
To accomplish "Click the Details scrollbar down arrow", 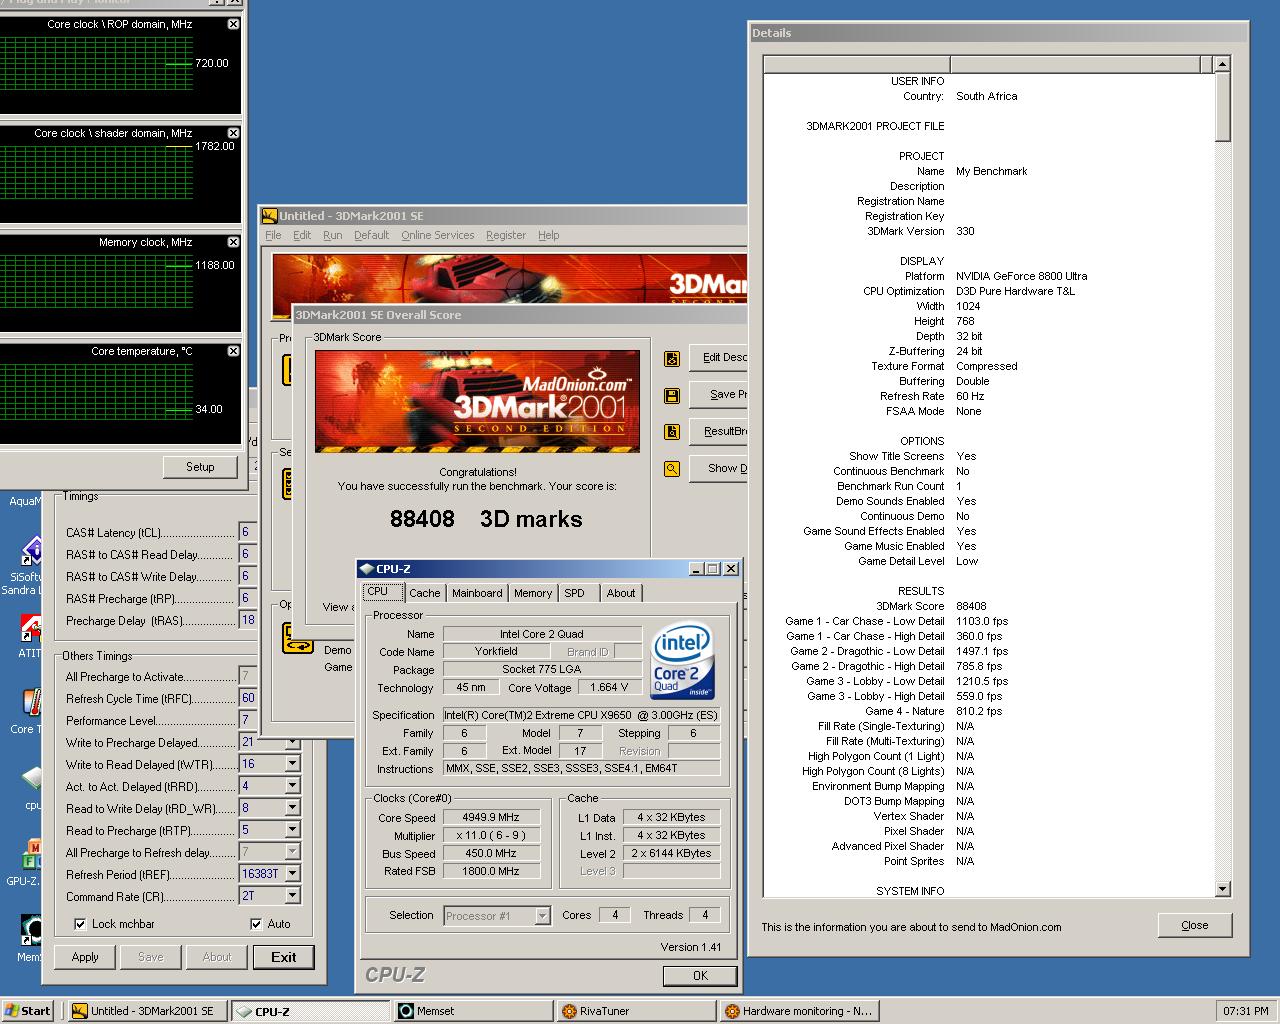I will [1222, 889].
